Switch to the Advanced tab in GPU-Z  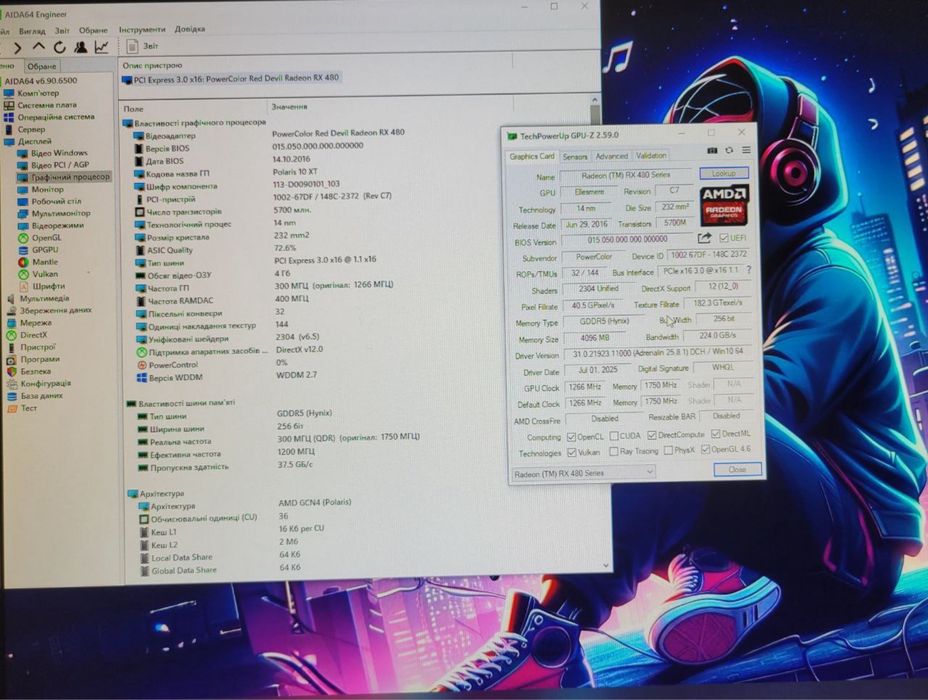click(x=611, y=156)
